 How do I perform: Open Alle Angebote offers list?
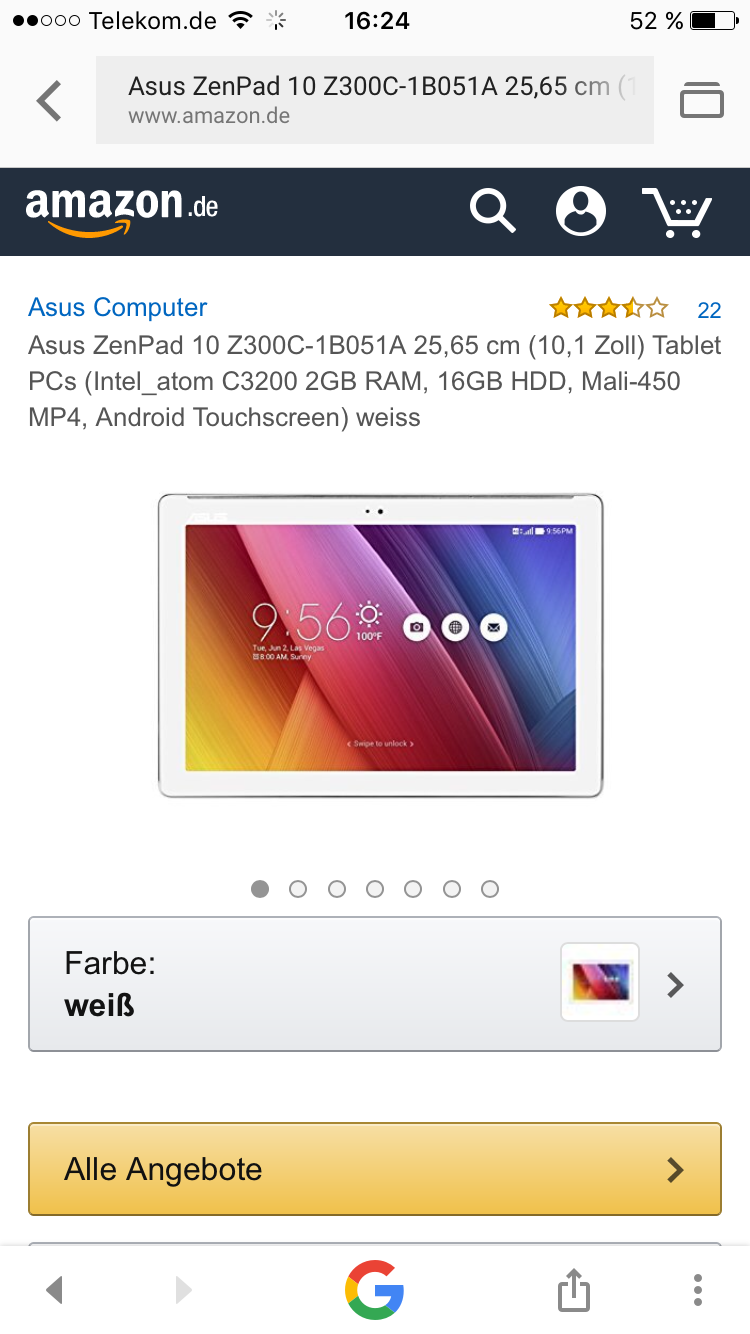375,1169
